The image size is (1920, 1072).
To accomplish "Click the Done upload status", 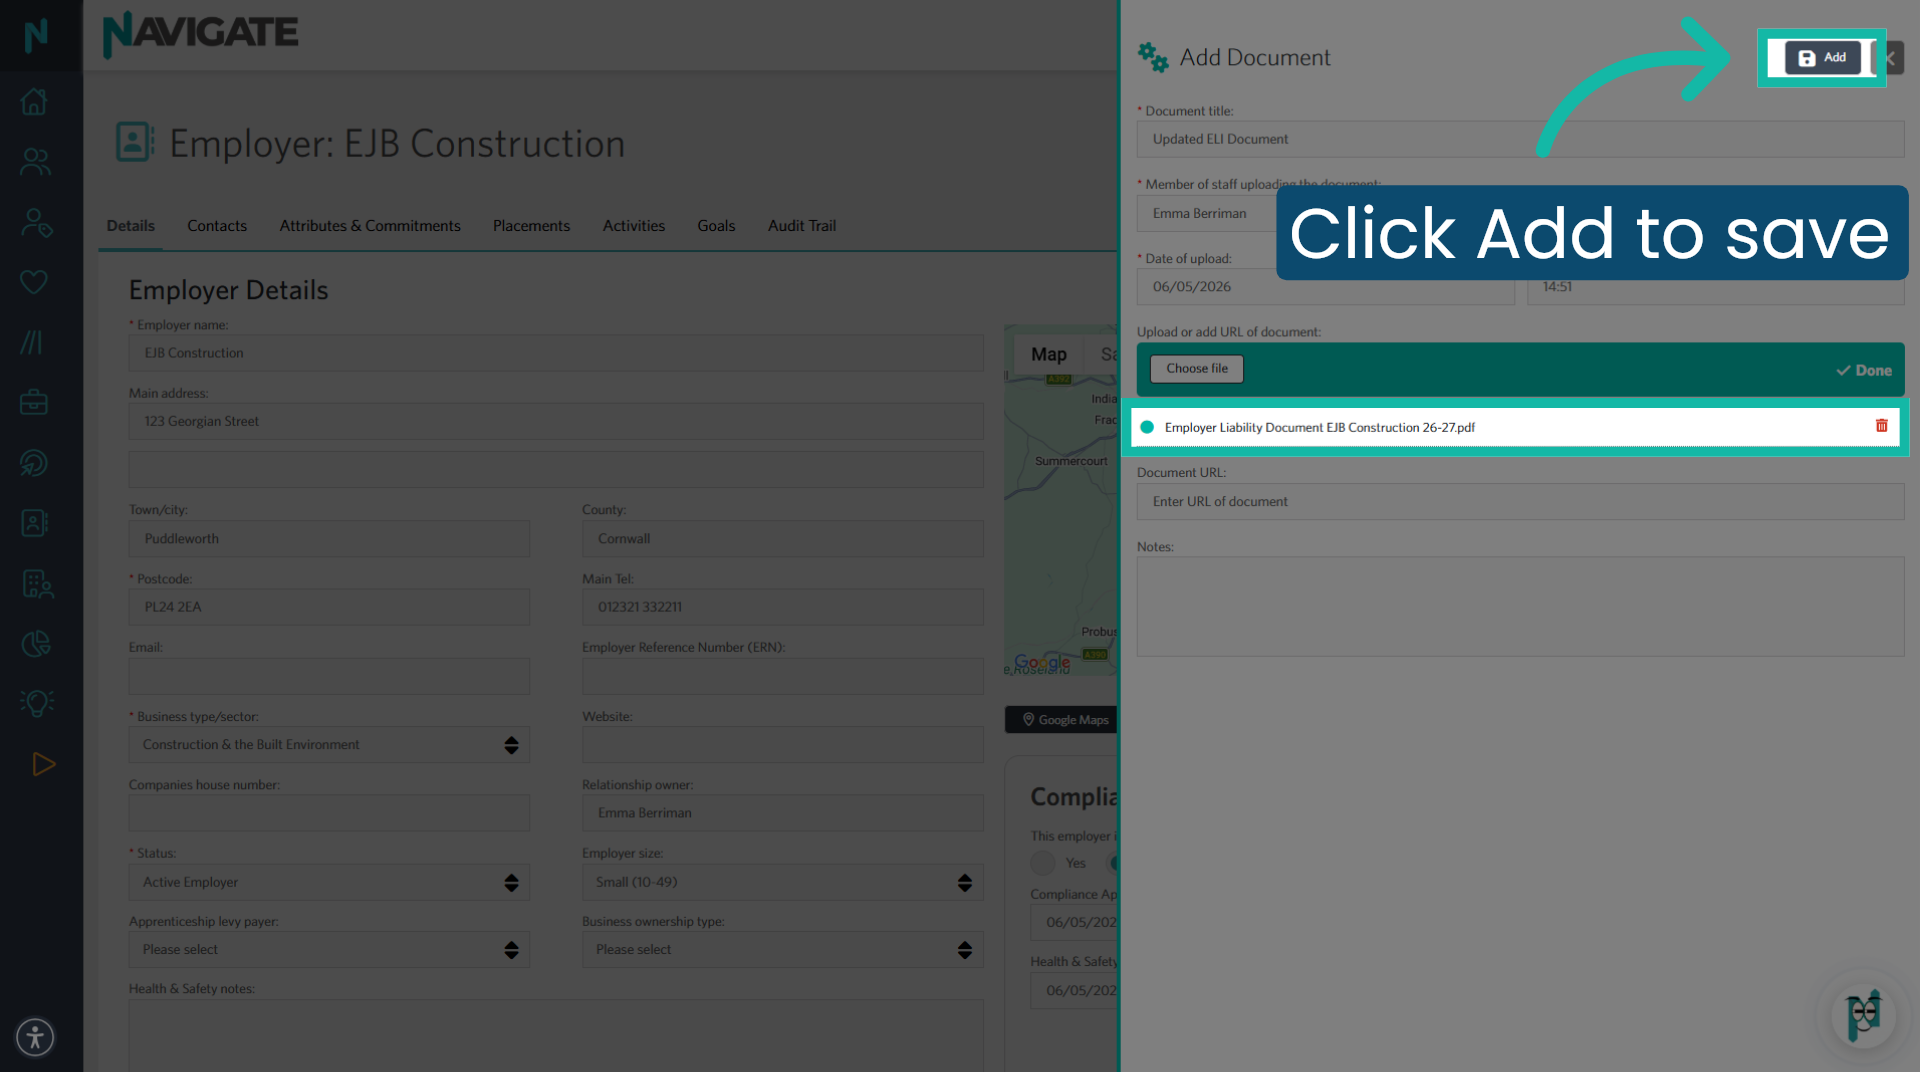I will pyautogui.click(x=1863, y=370).
